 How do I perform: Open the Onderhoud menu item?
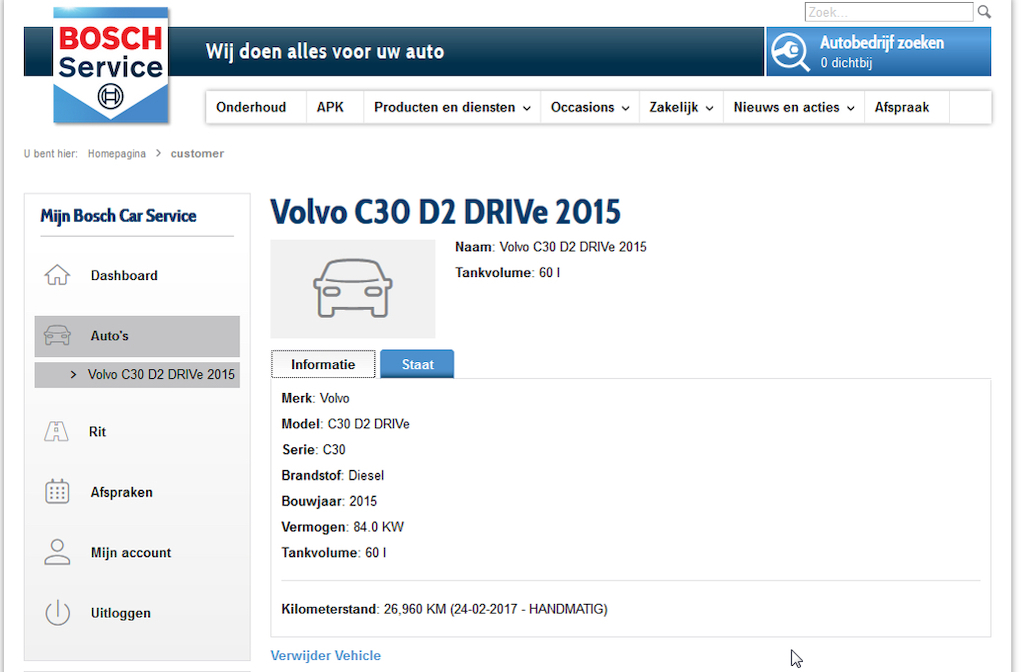point(251,107)
